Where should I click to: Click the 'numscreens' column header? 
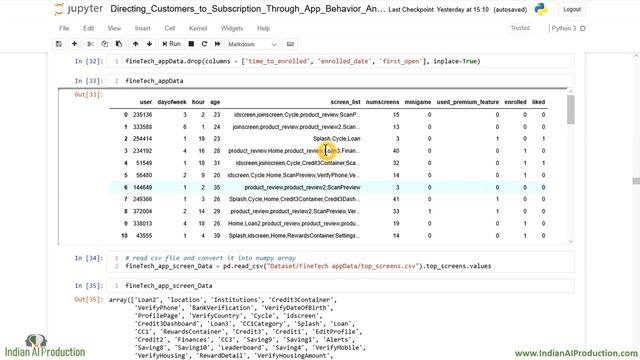click(x=382, y=102)
